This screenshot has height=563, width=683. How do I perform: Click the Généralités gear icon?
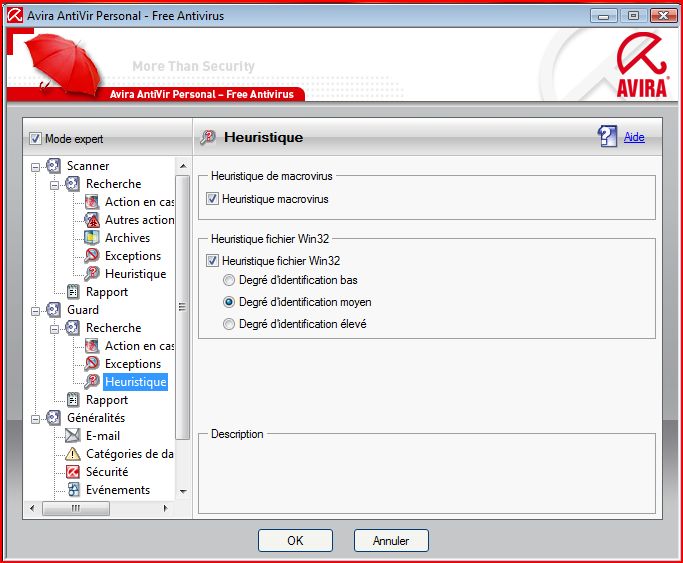pyautogui.click(x=53, y=418)
